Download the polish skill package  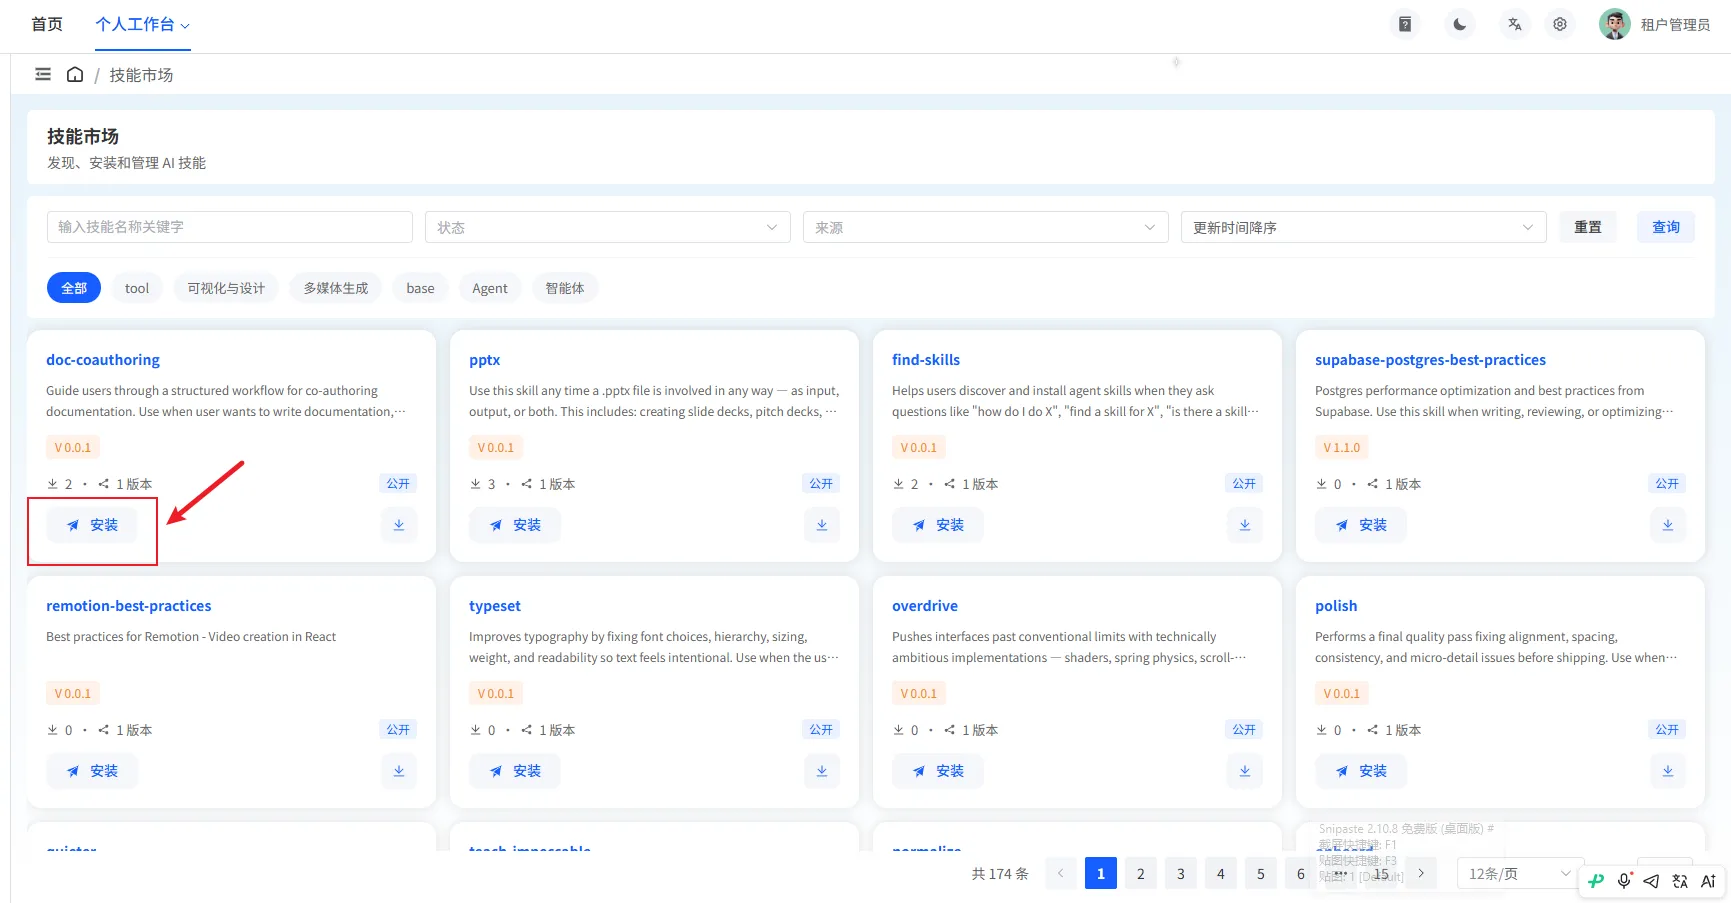[1668, 771]
